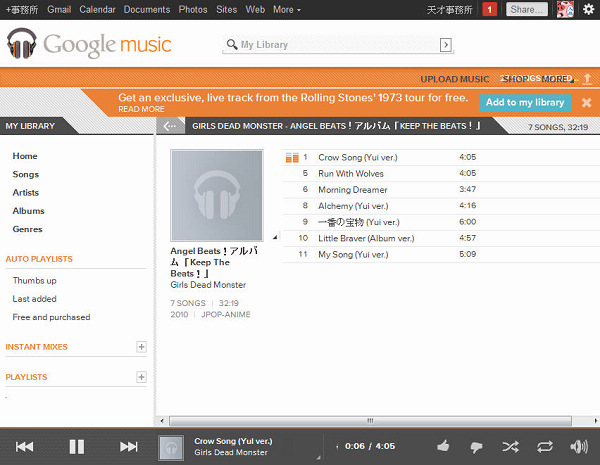600x465 pixels.
Task: Select track Crow Song (Yui ver.)
Action: (x=441, y=157)
